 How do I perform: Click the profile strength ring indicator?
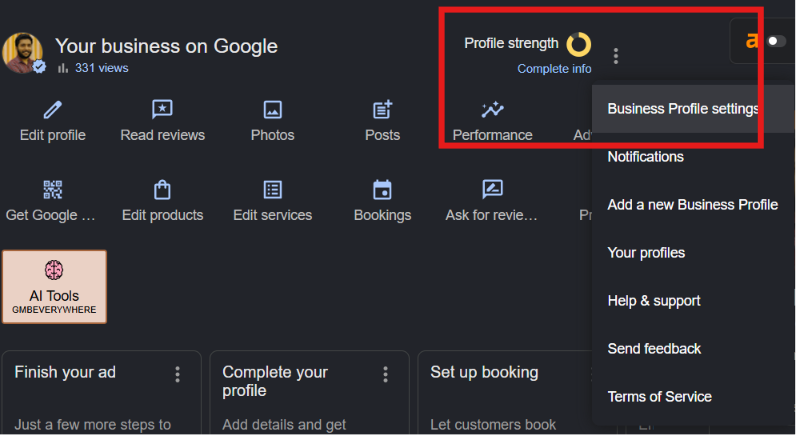click(x=579, y=44)
